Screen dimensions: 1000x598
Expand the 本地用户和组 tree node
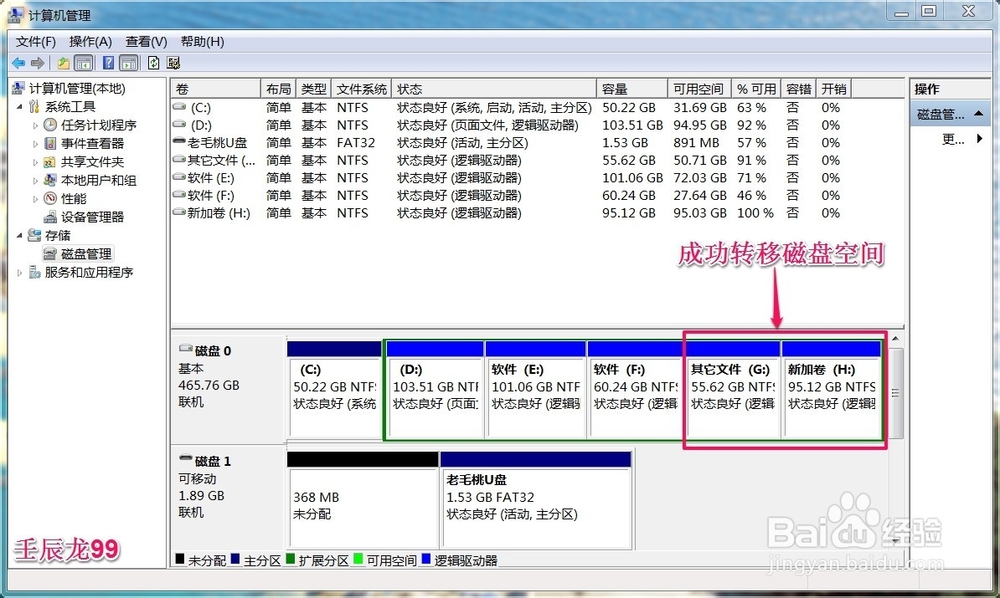35,181
